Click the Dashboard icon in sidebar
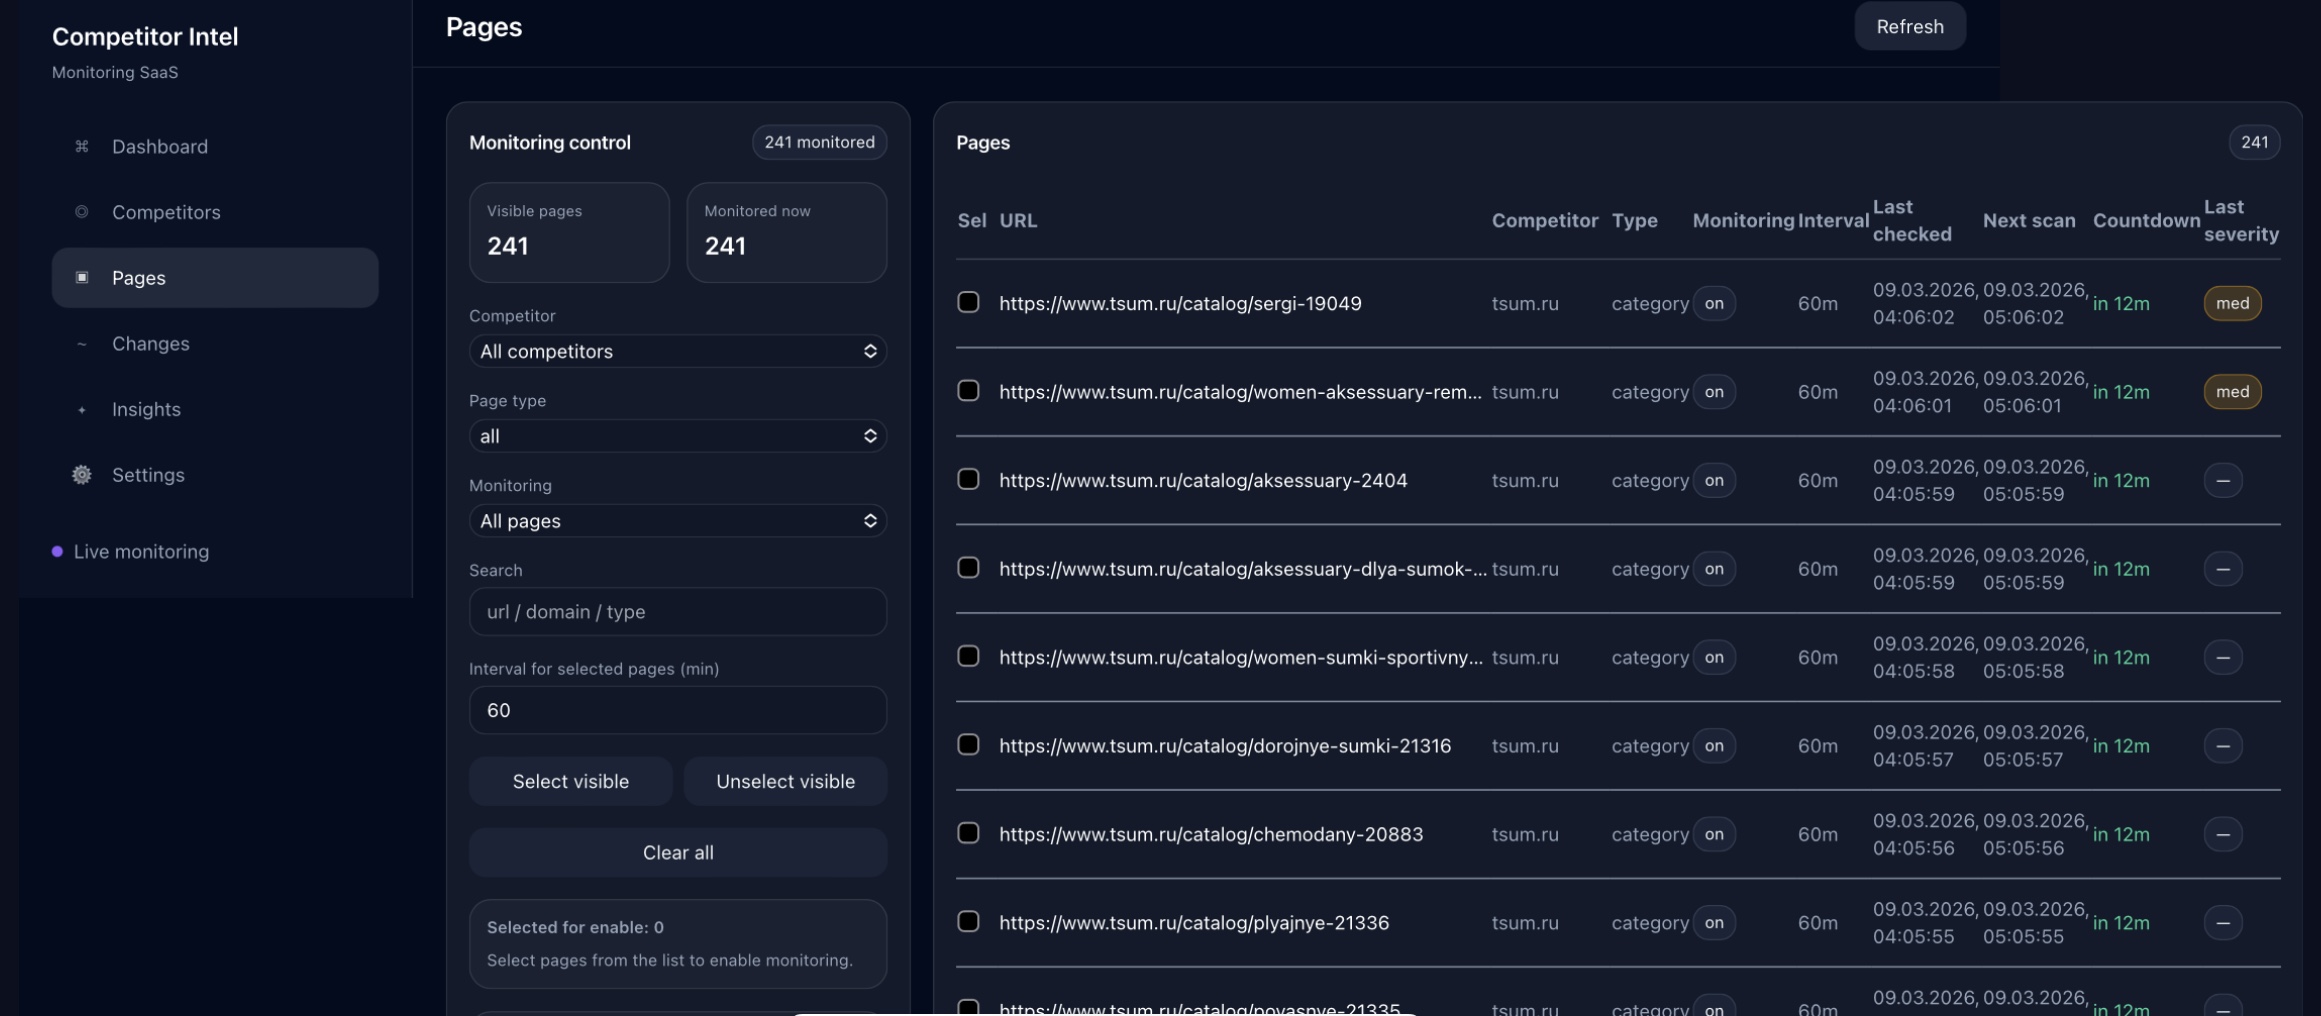 pos(82,147)
